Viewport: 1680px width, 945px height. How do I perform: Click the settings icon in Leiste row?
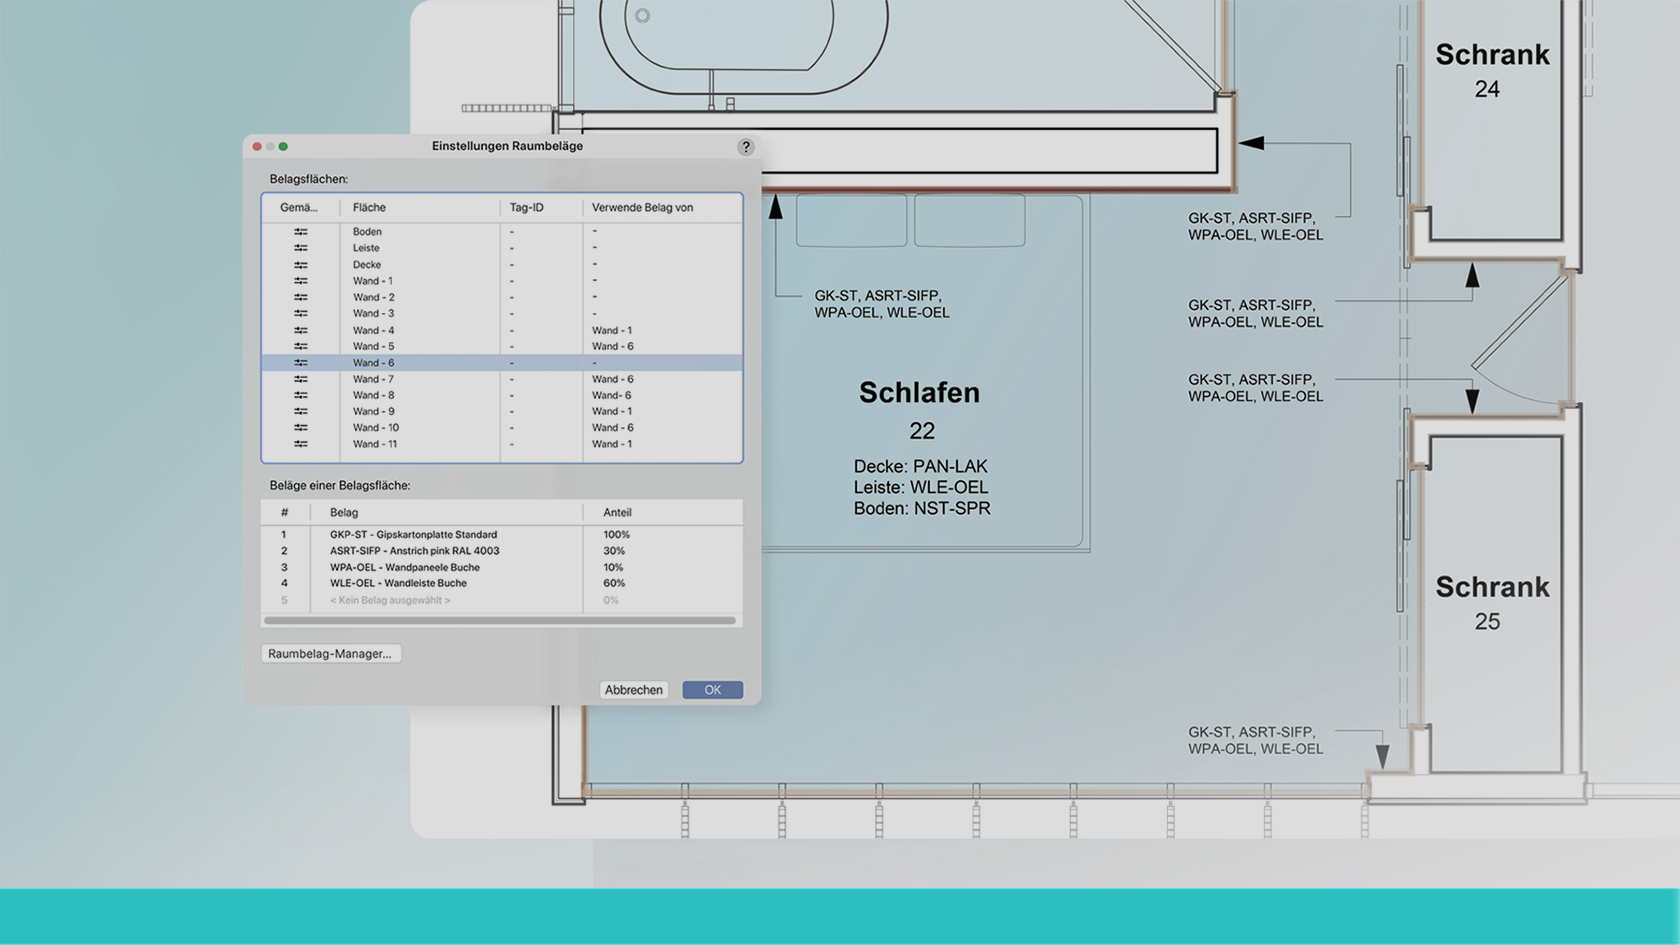pyautogui.click(x=301, y=248)
